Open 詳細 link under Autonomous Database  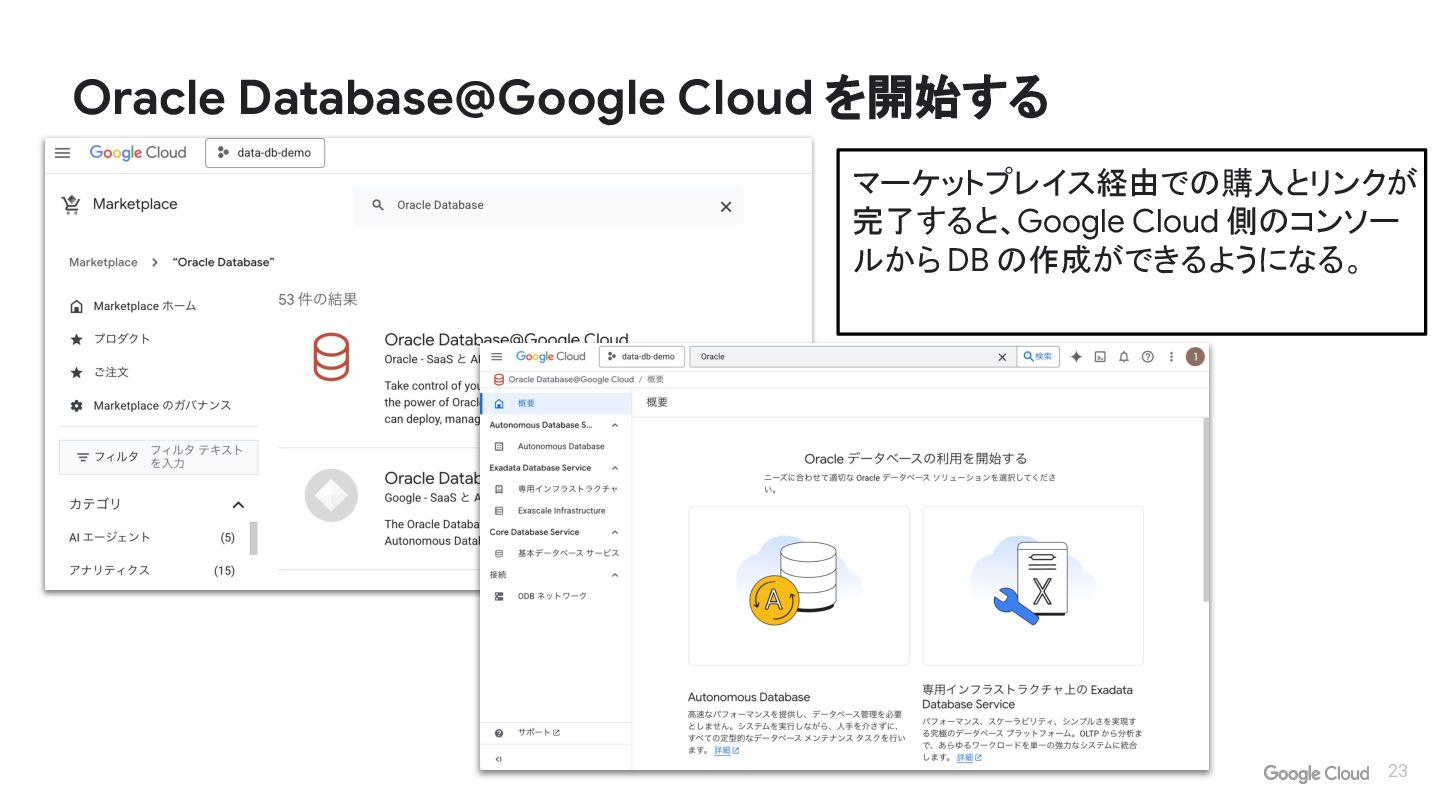pyautogui.click(x=726, y=750)
